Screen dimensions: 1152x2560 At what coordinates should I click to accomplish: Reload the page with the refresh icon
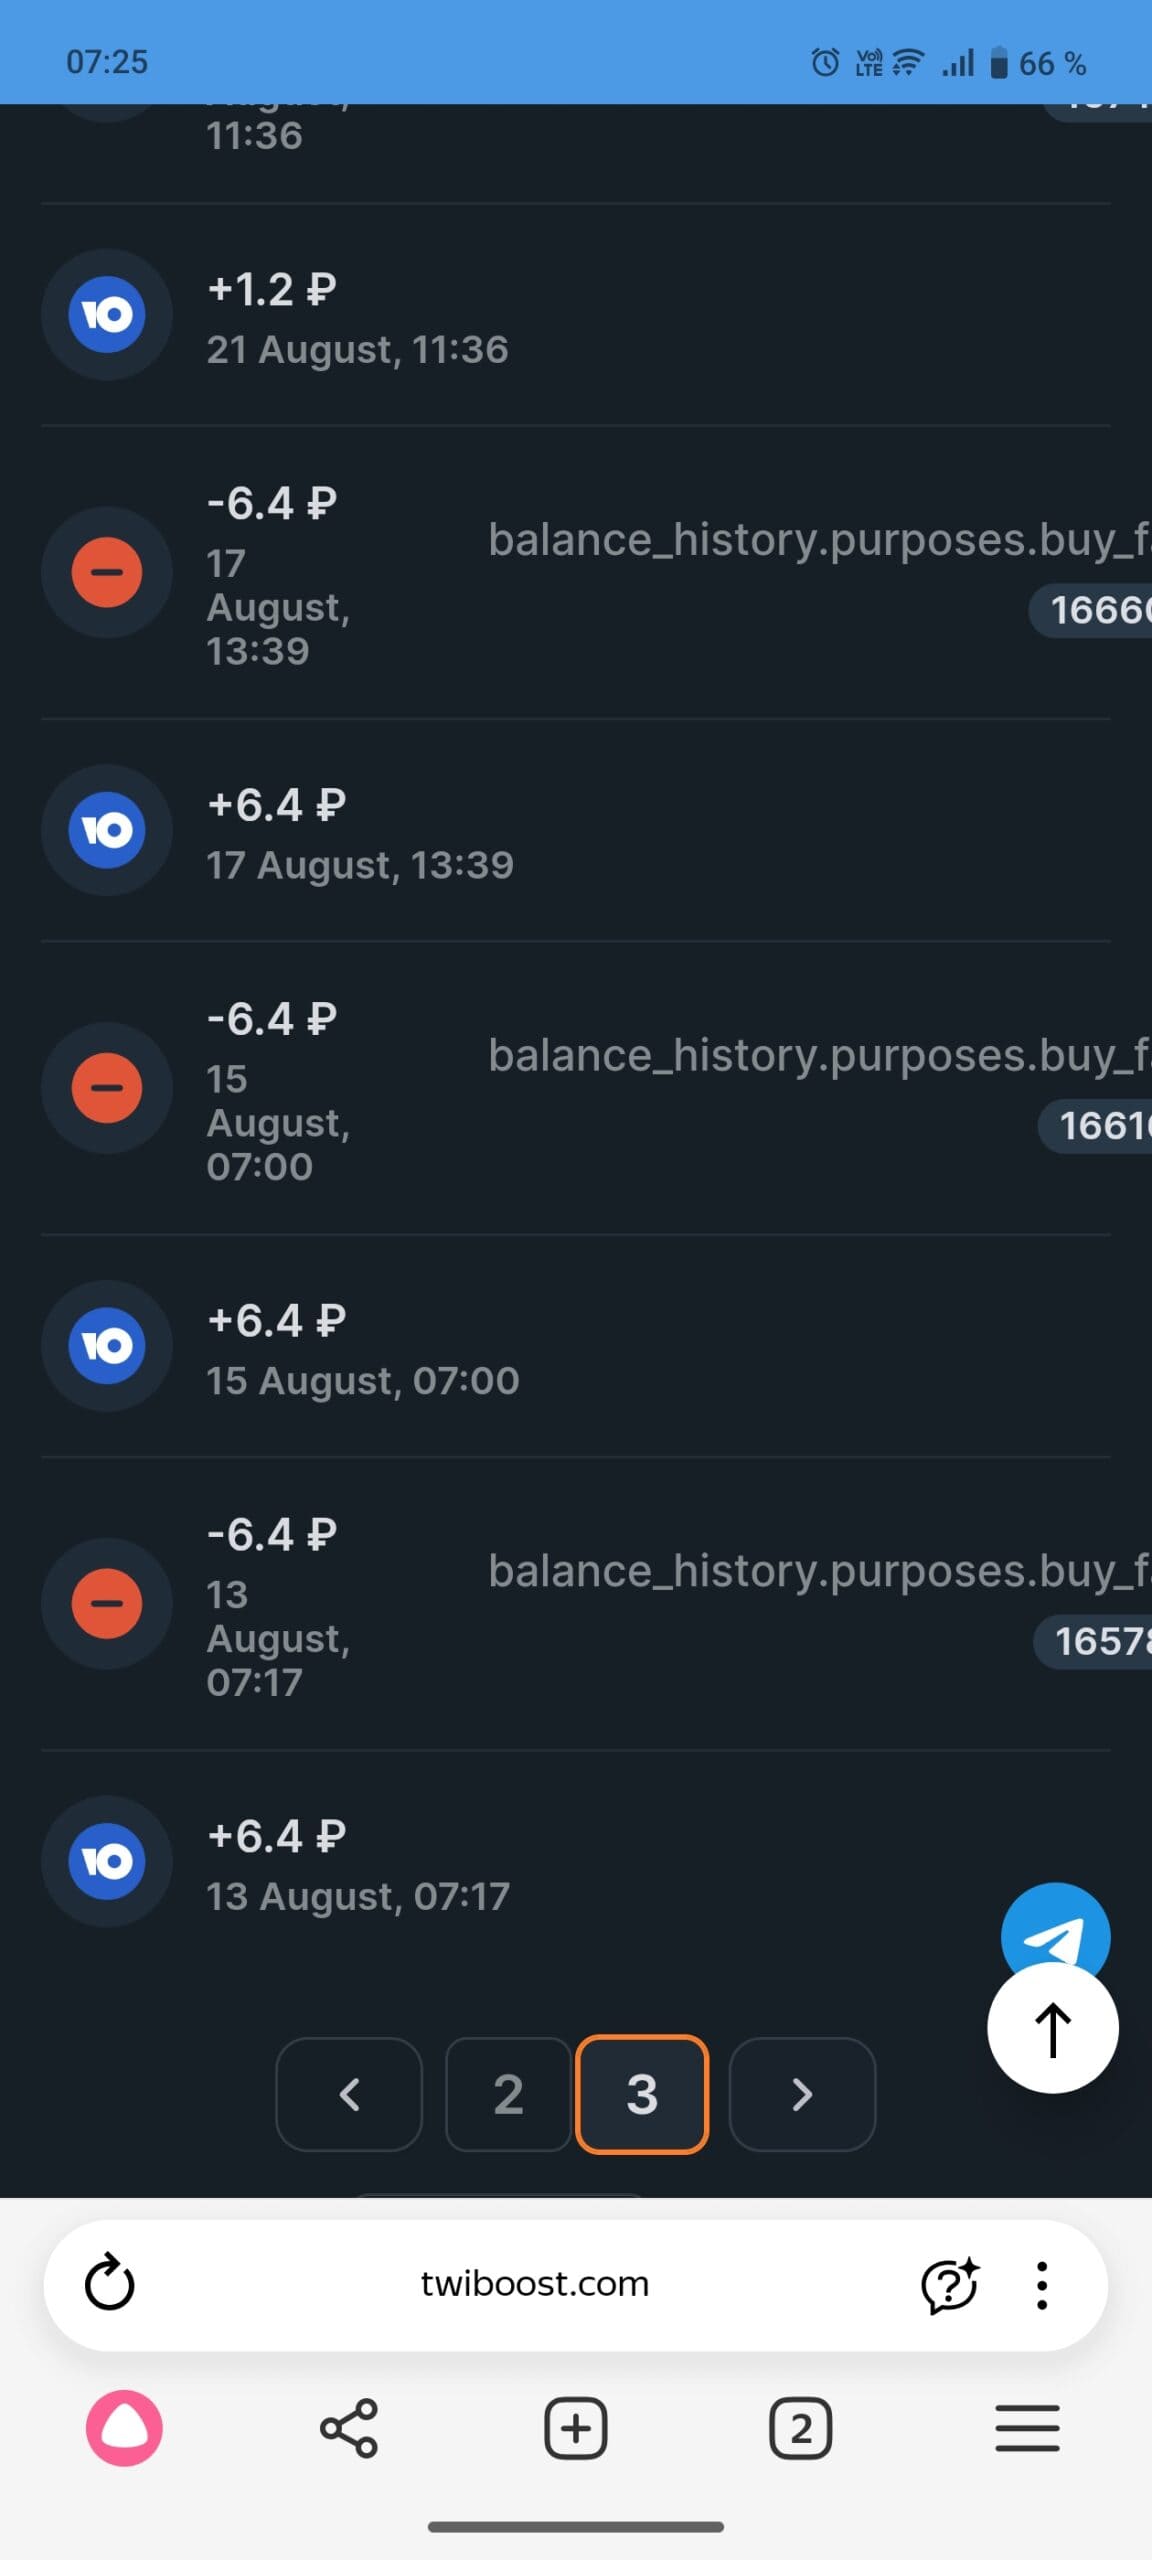109,2284
